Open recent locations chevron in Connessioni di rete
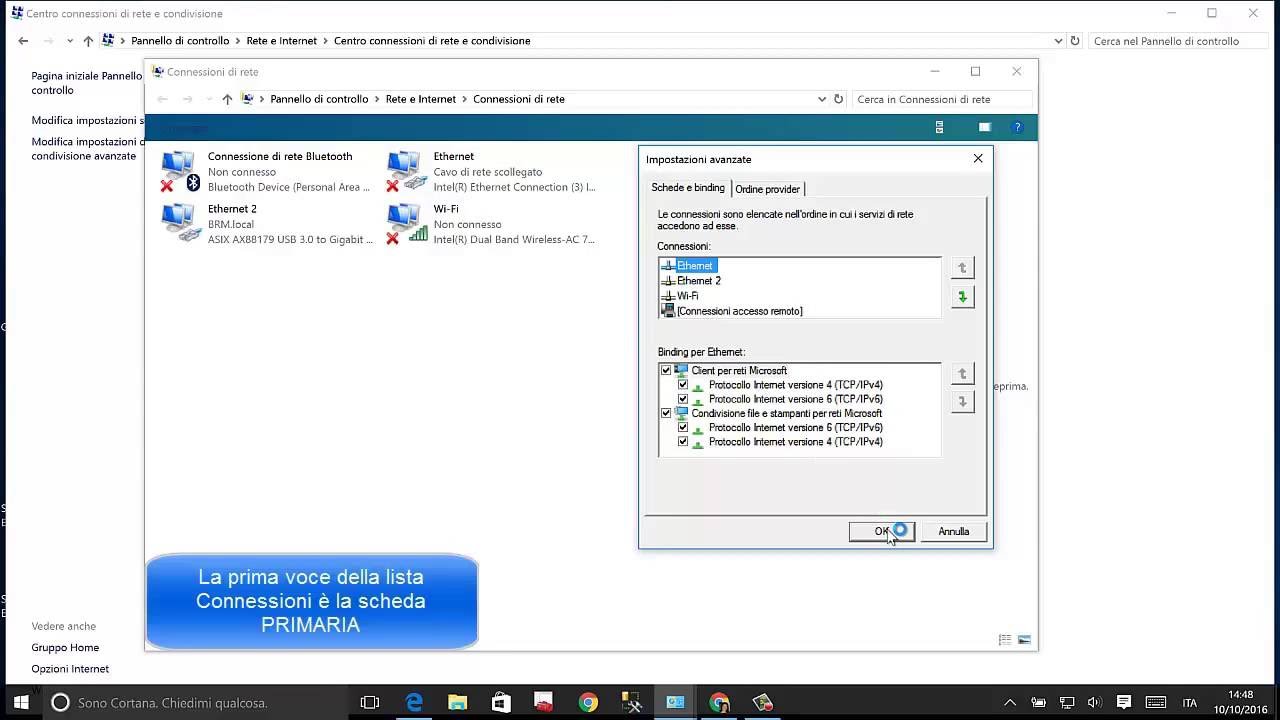The height and width of the screenshot is (720, 1280). pos(209,99)
